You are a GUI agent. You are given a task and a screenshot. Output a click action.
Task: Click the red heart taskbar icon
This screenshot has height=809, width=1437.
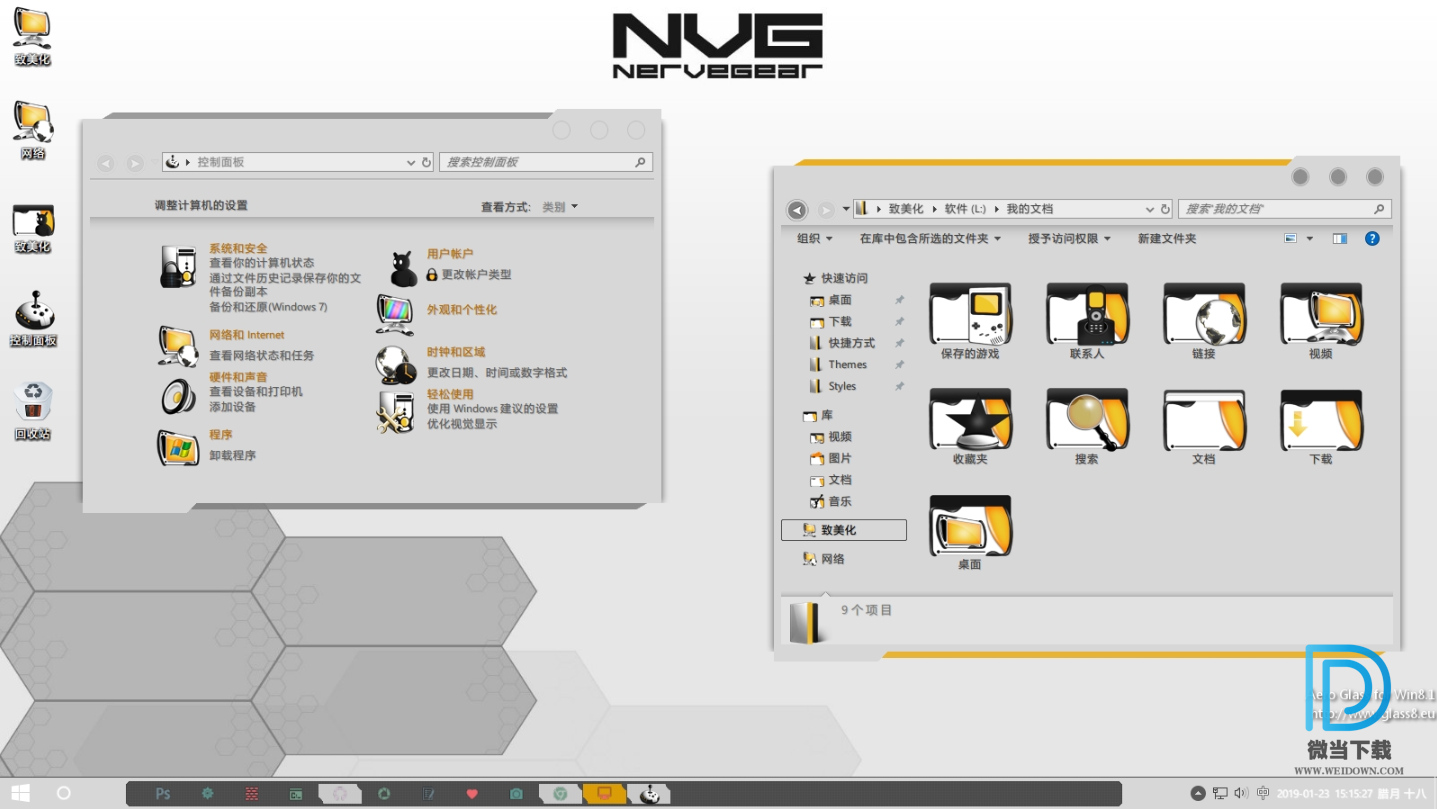[472, 794]
